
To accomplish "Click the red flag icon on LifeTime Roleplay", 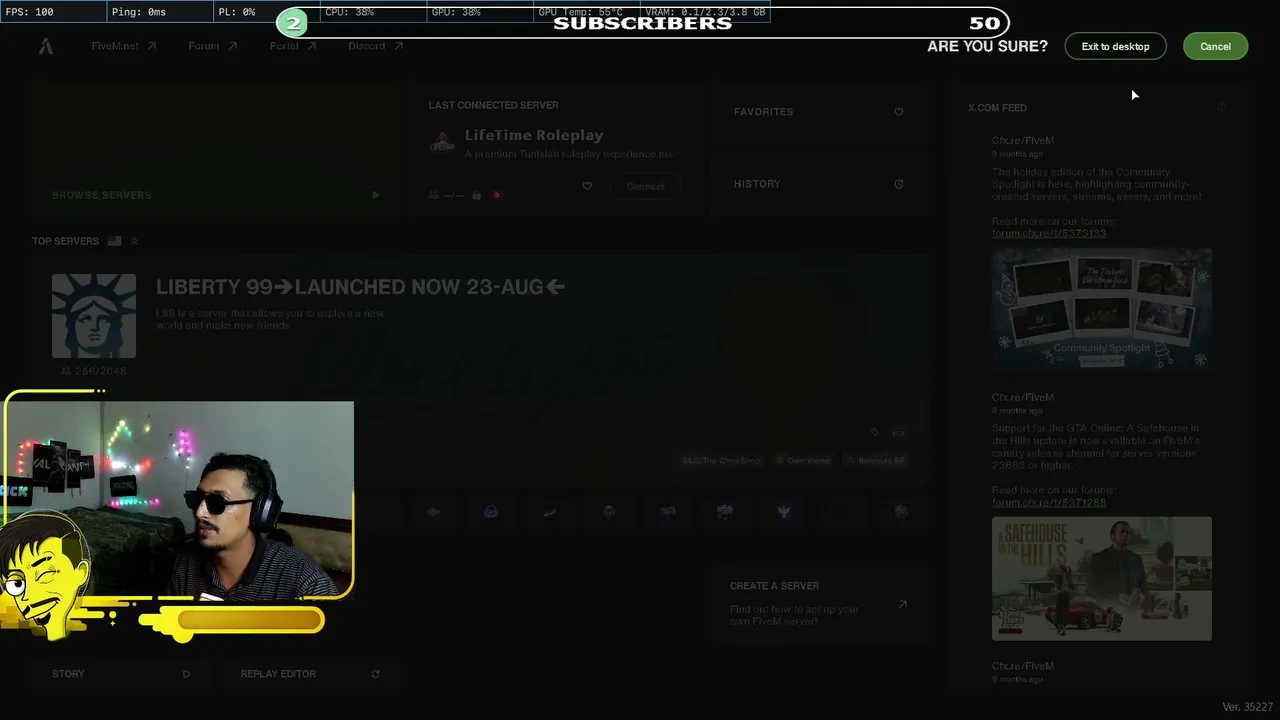I will (496, 195).
